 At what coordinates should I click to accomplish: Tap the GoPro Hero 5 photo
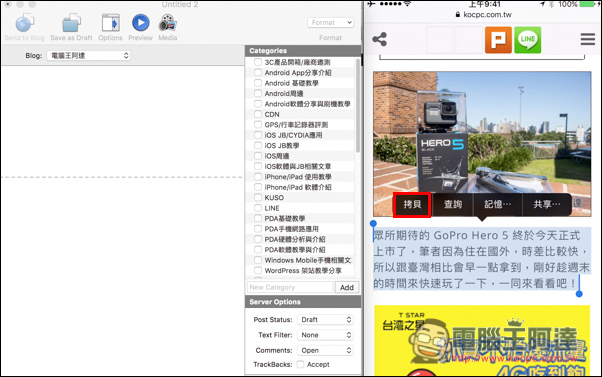click(x=482, y=144)
